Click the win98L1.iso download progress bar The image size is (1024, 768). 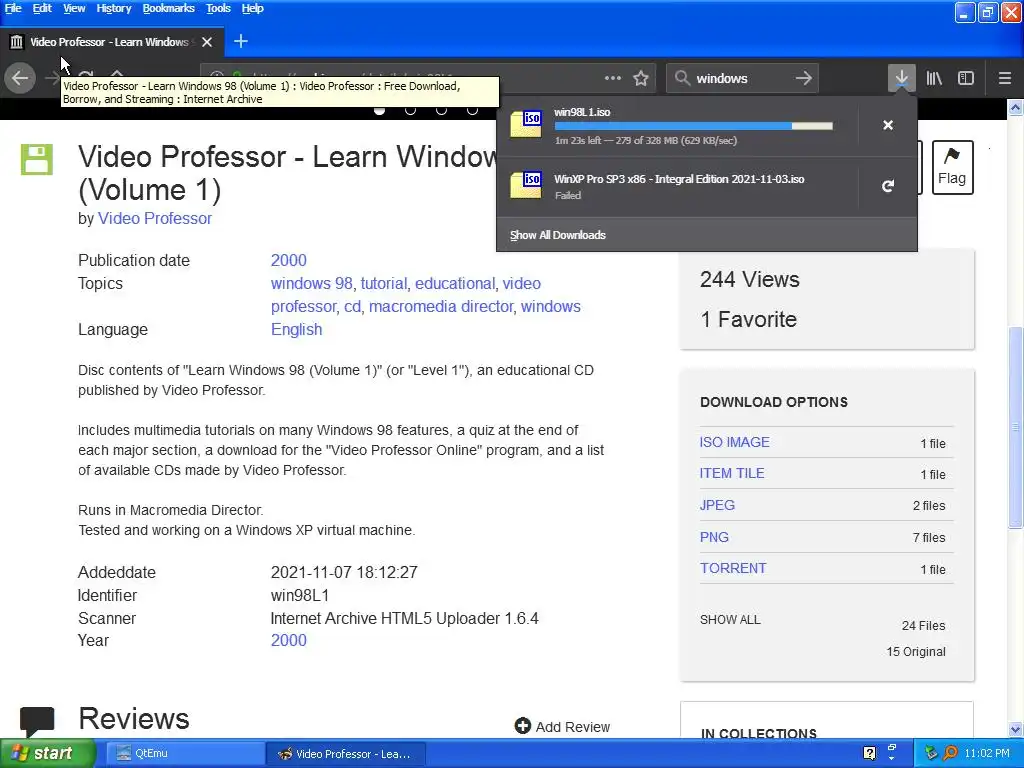click(694, 125)
